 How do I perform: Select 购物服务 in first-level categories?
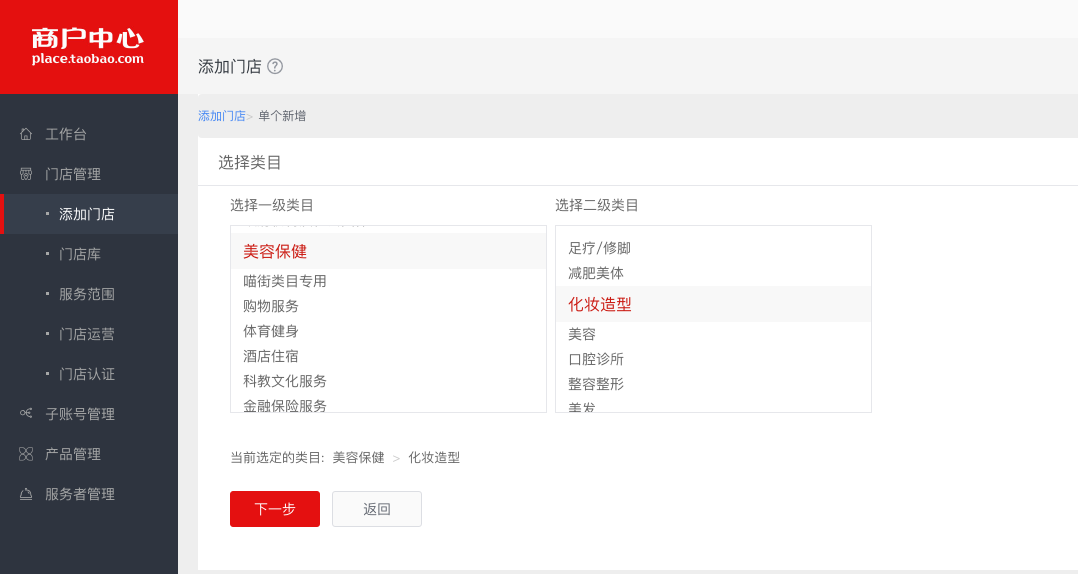(271, 306)
